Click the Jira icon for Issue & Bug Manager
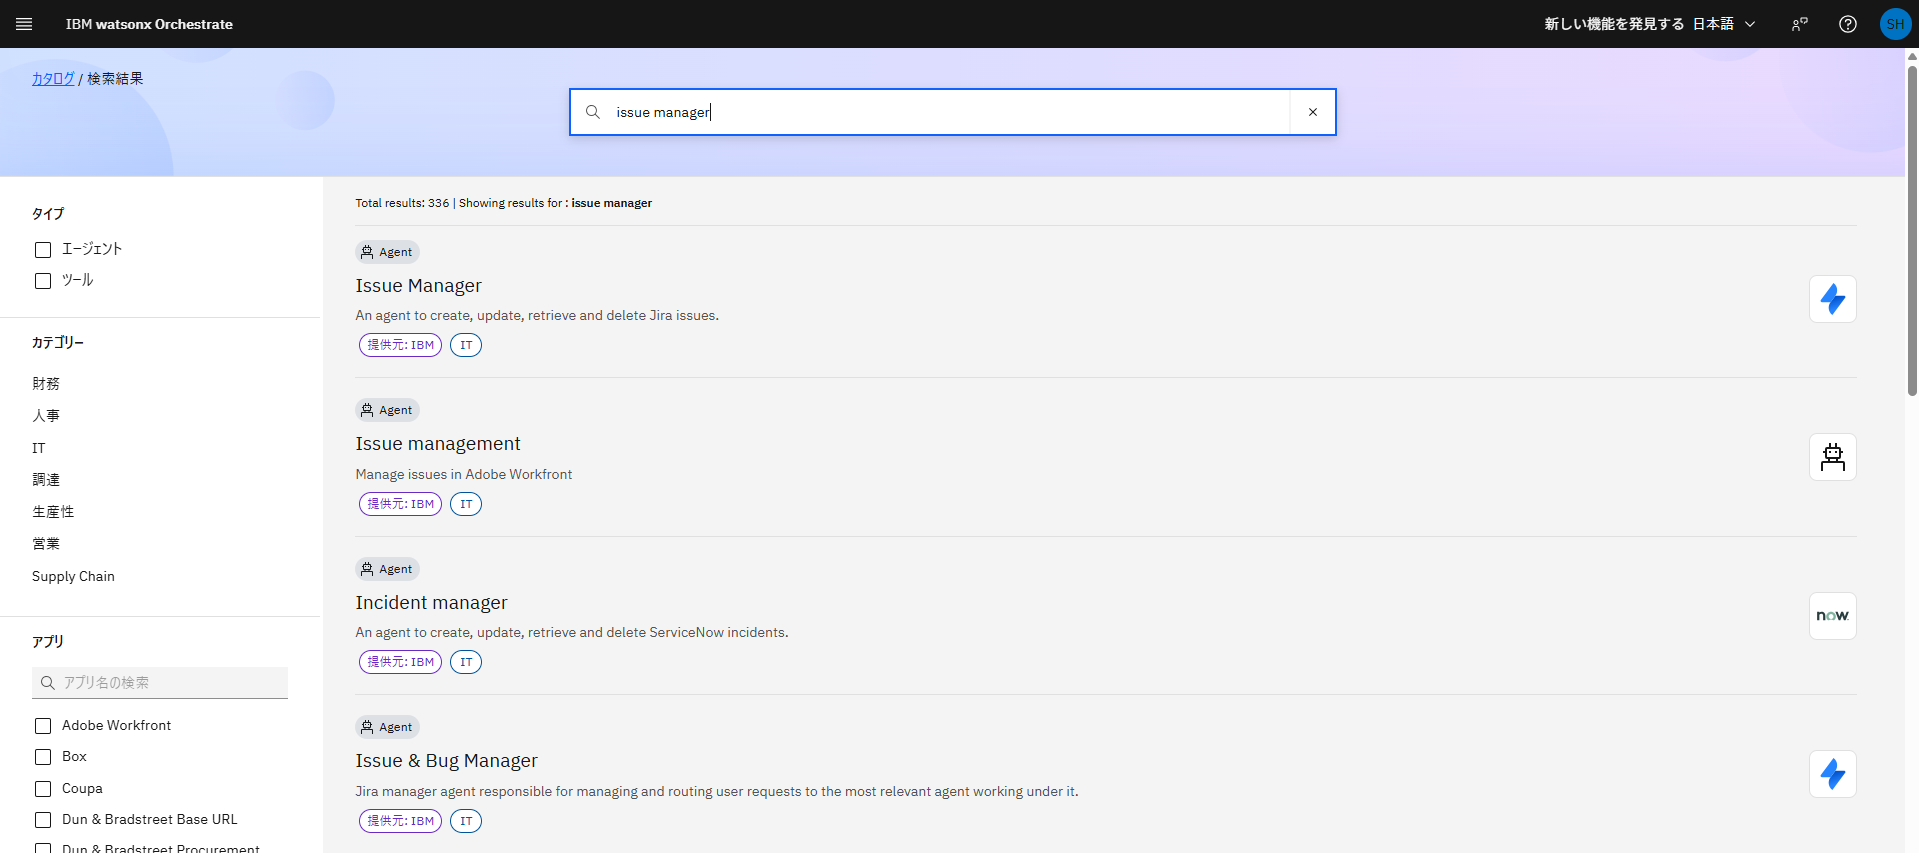Screen dimensions: 1919x853 point(1832,774)
